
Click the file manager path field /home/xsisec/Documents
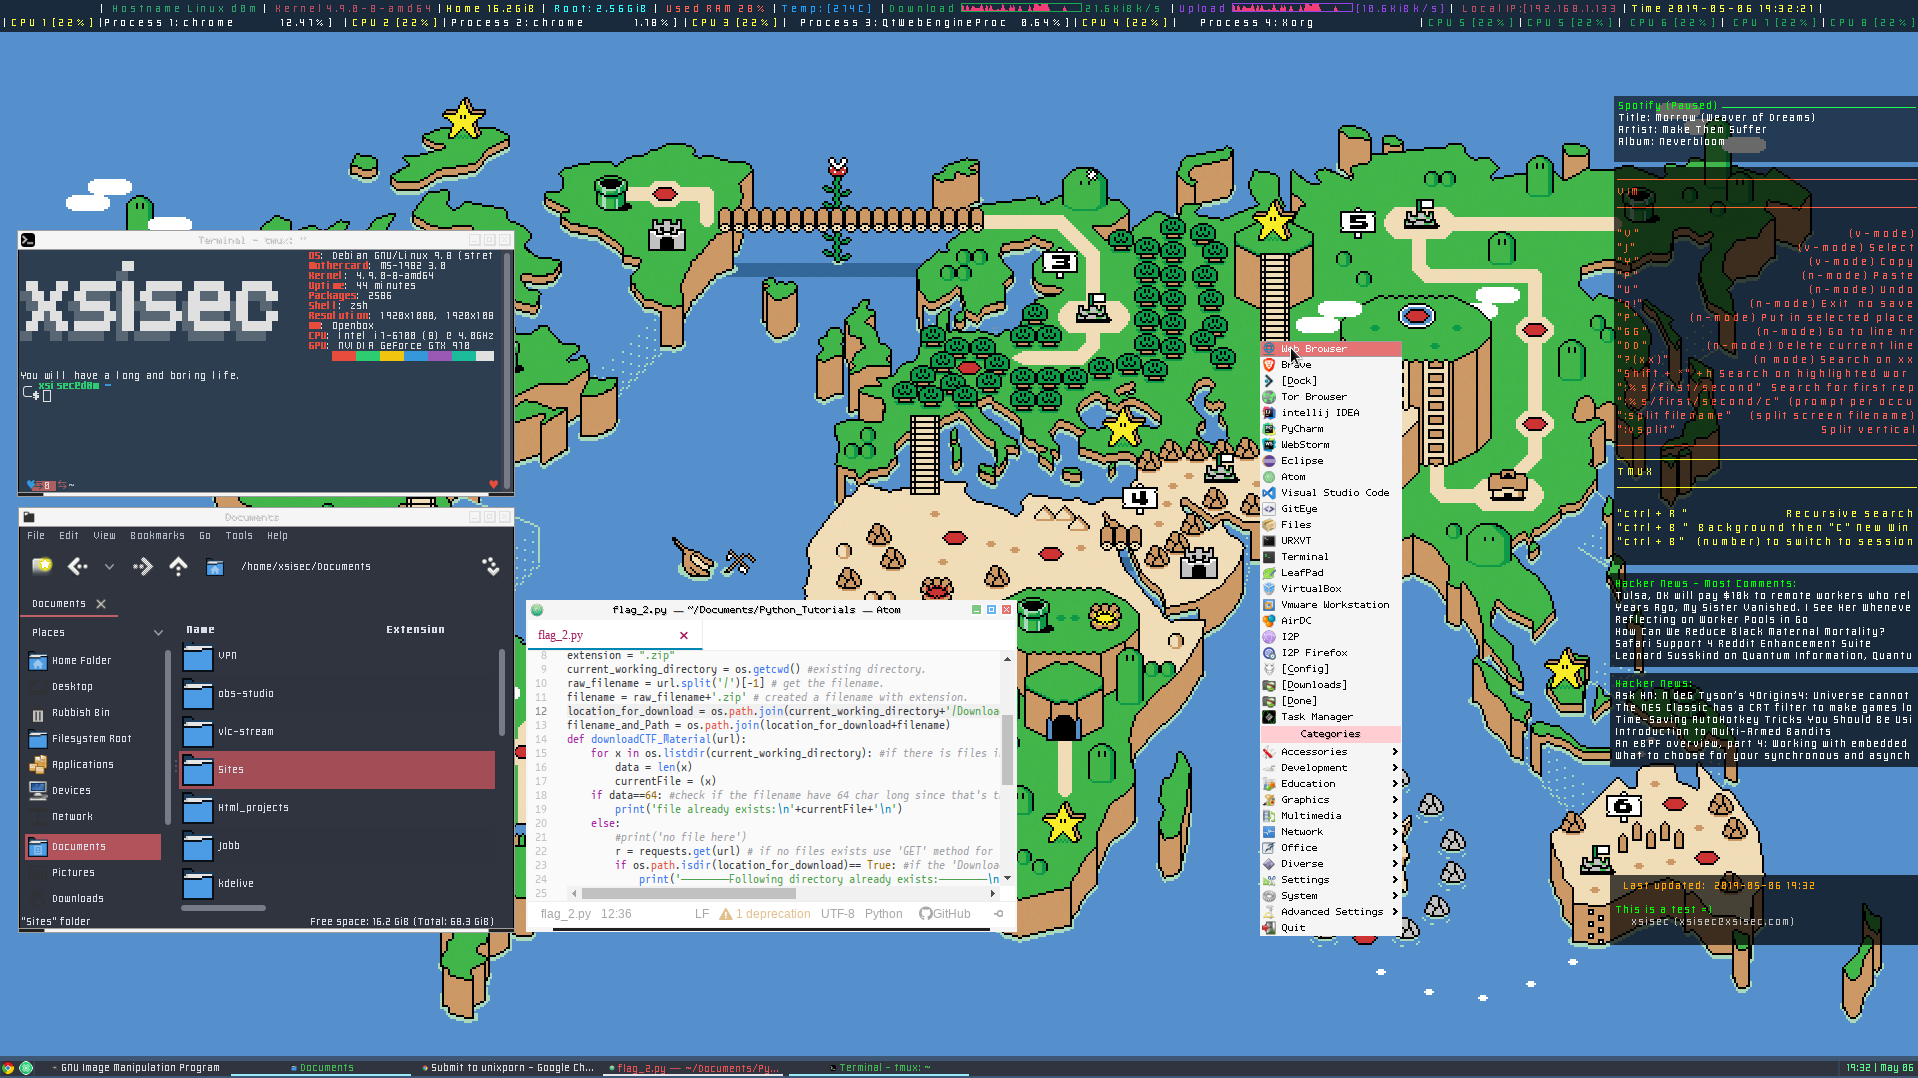coord(306,567)
